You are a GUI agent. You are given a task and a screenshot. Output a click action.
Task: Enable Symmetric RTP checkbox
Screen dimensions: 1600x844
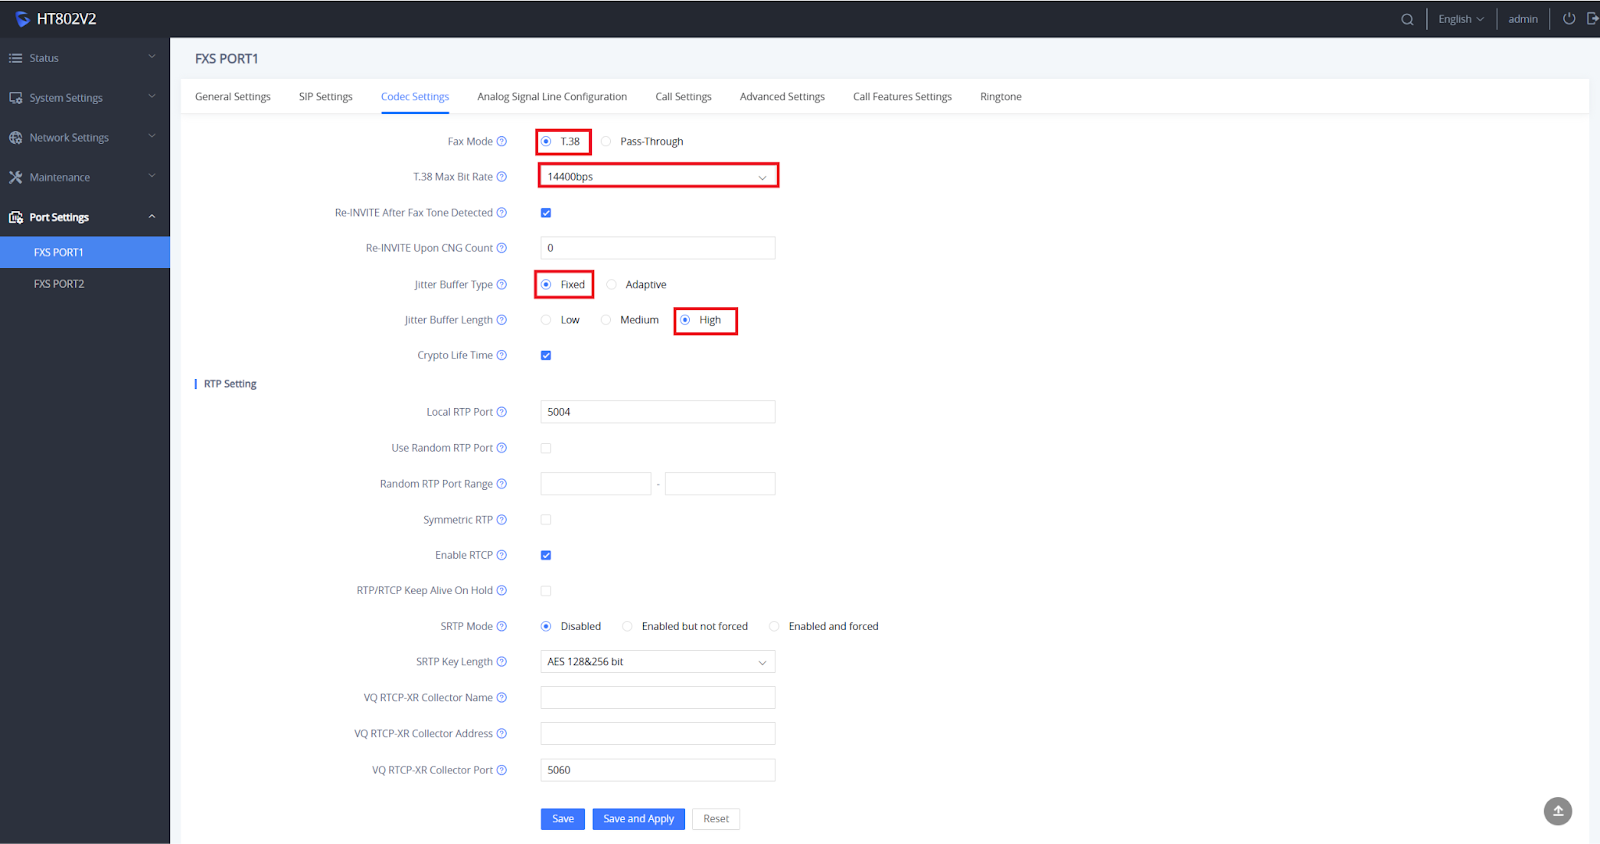tap(546, 520)
